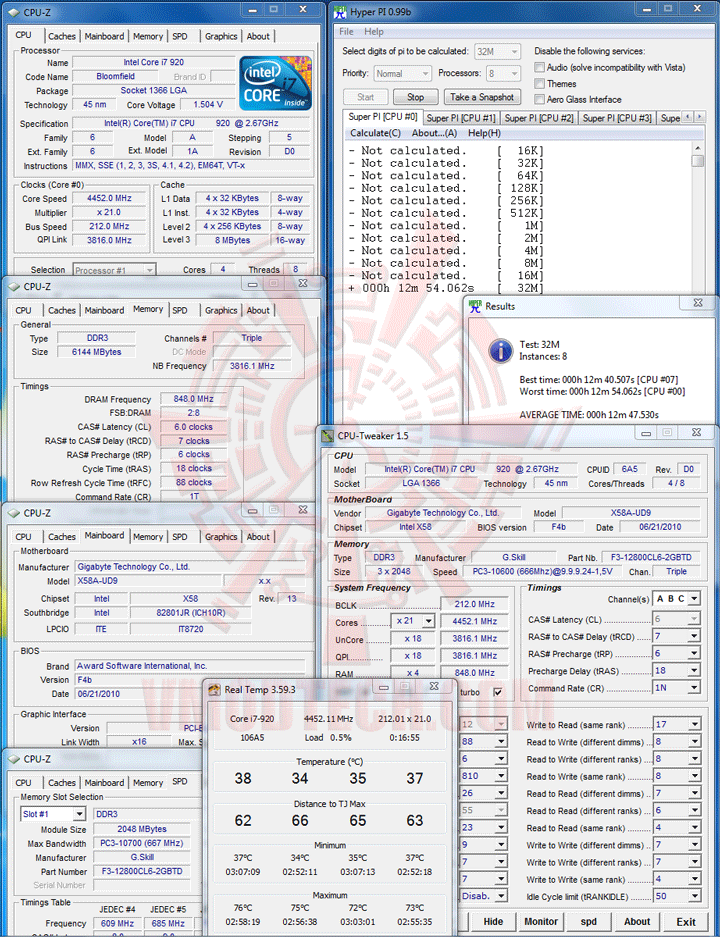The image size is (720, 937).
Task: Click Part Number F3-12800CL6-2GBTD in CPU-Z SPD
Action: (142, 871)
